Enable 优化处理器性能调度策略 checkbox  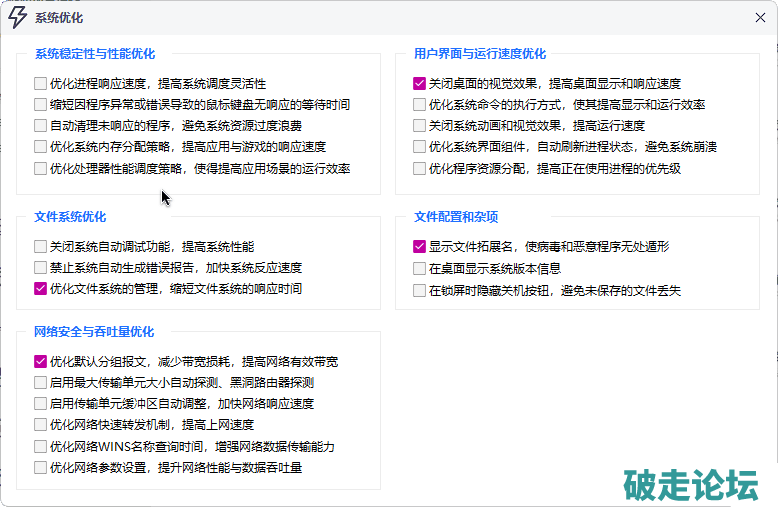40,168
